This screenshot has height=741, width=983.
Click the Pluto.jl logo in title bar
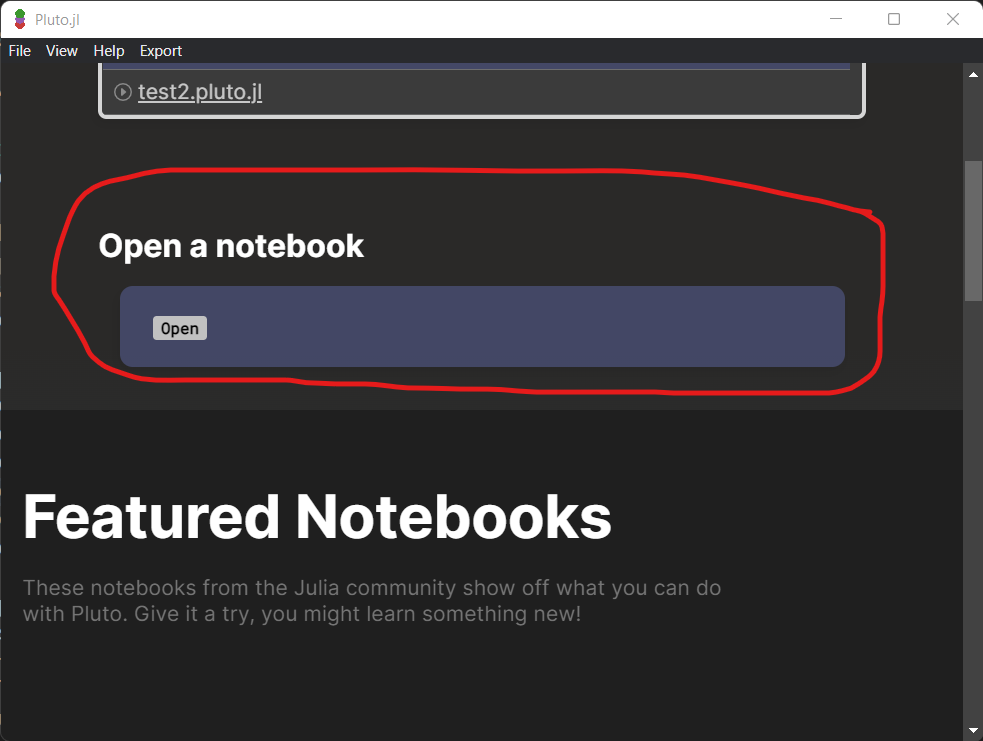click(20, 19)
